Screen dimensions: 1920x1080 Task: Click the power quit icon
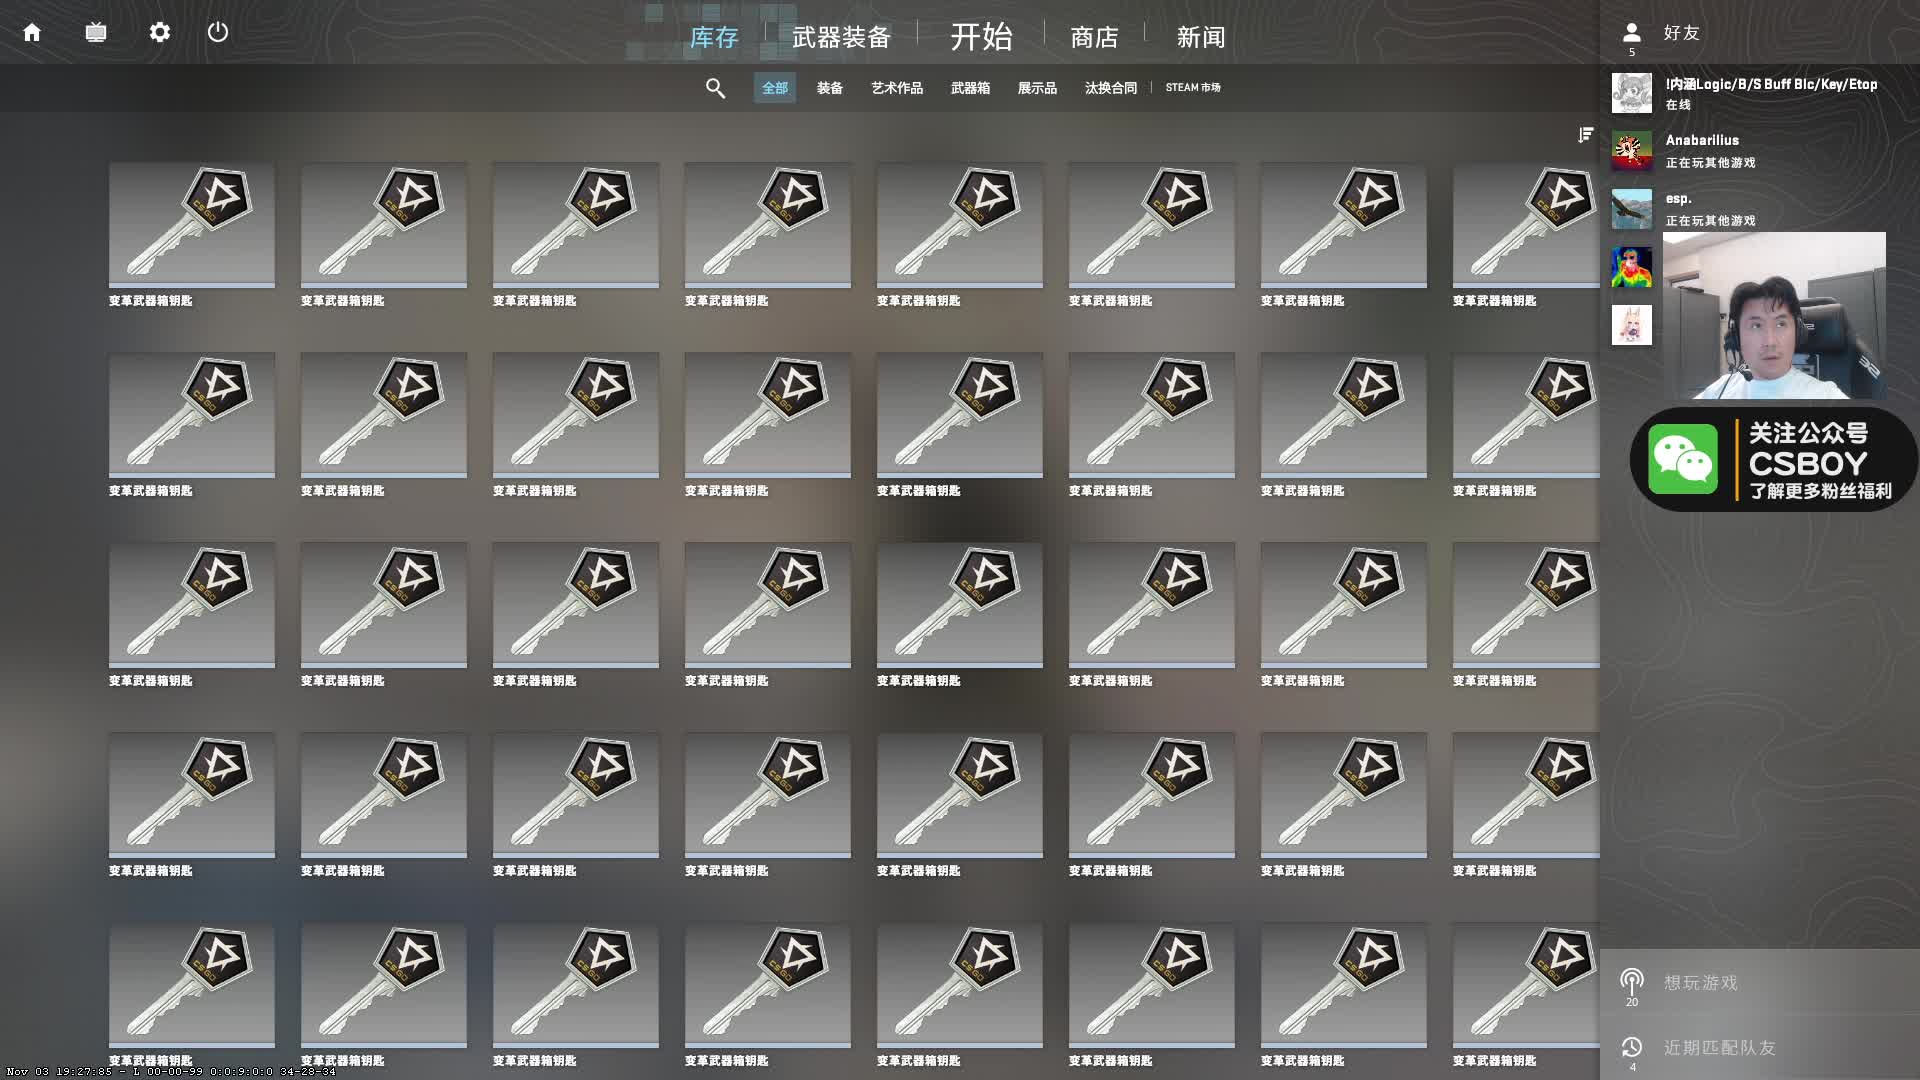tap(218, 33)
